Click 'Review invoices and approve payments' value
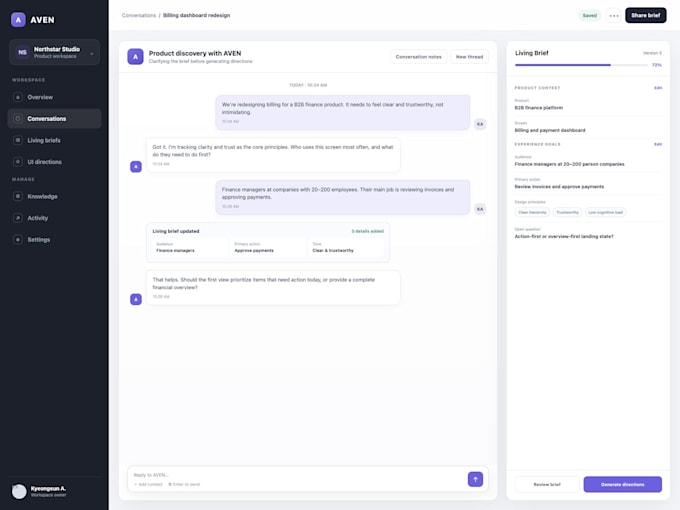 click(x=559, y=187)
